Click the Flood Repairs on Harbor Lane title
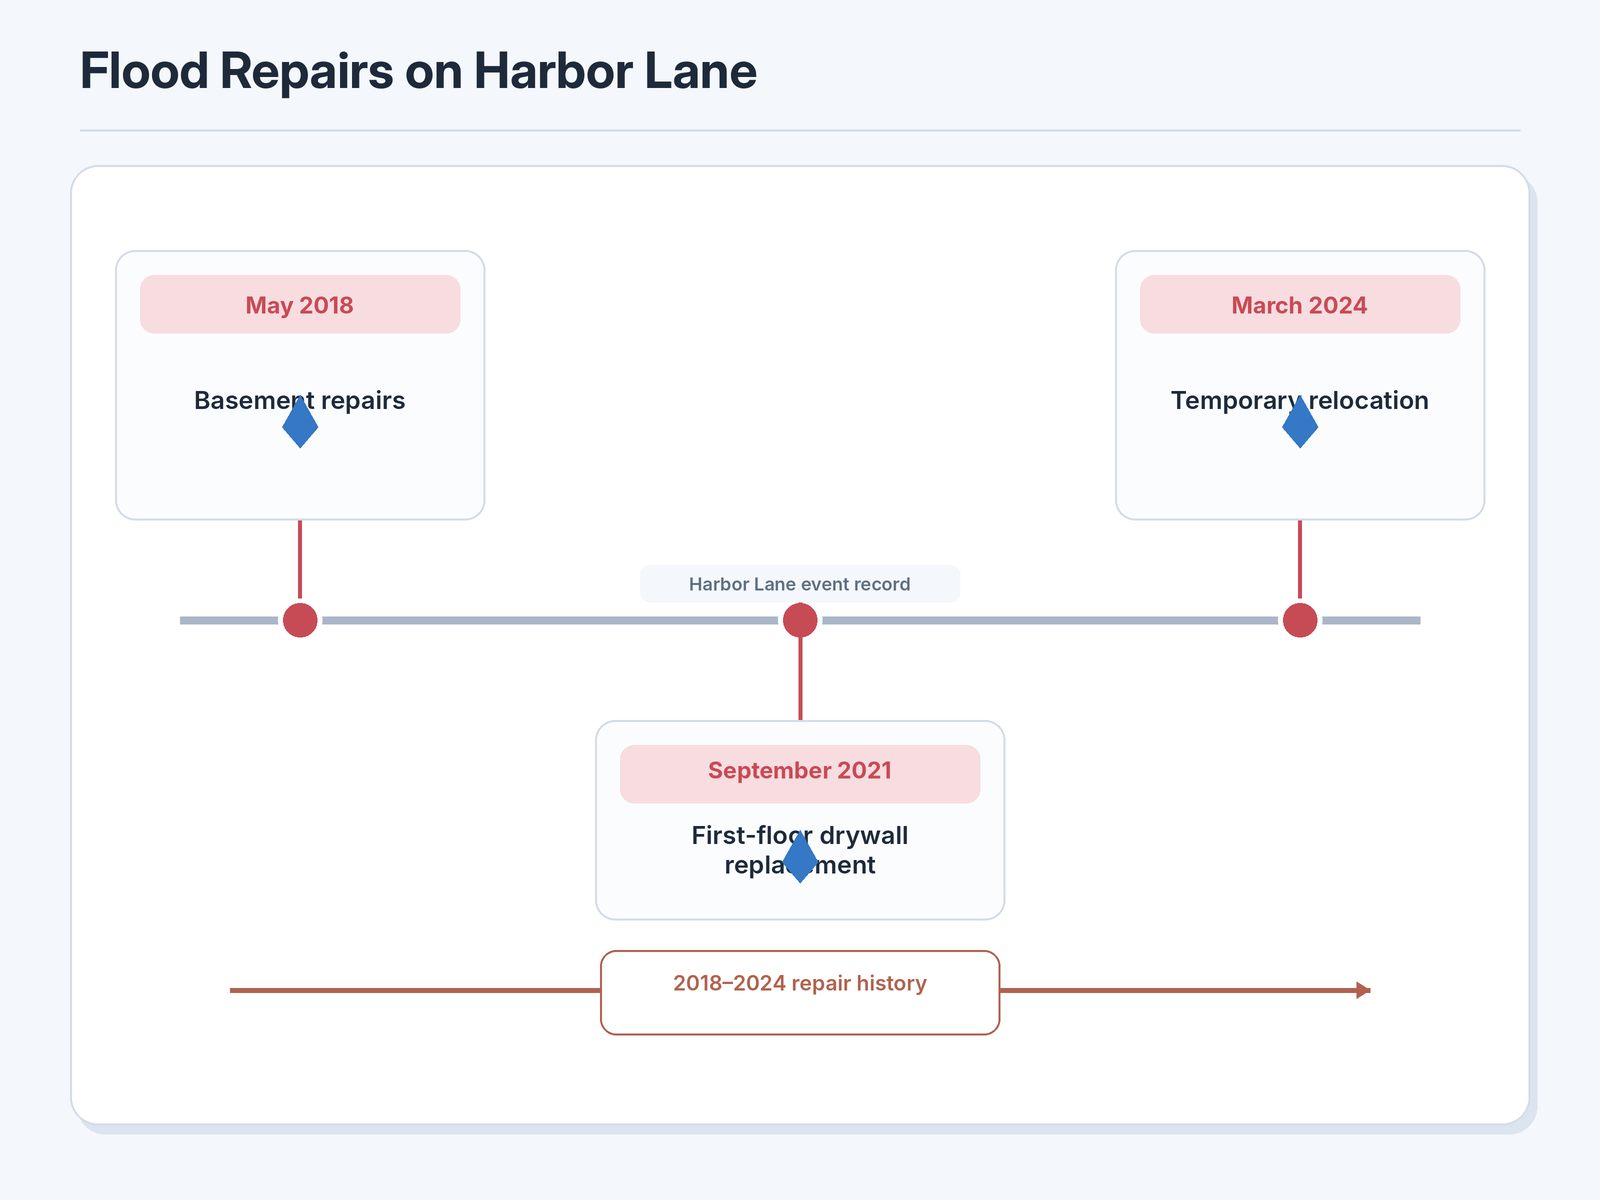This screenshot has height=1200, width=1600. coord(418,72)
